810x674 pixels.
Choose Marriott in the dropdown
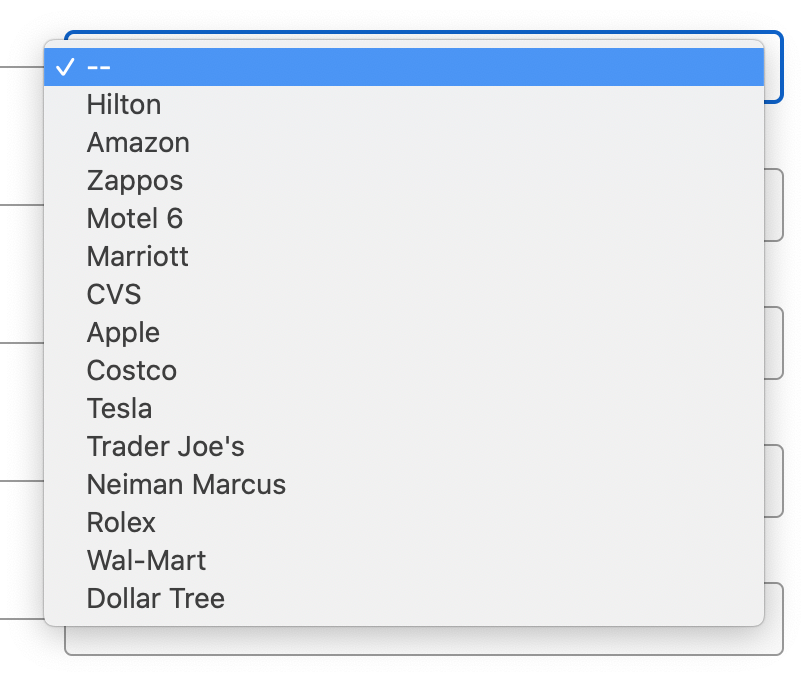coord(137,256)
